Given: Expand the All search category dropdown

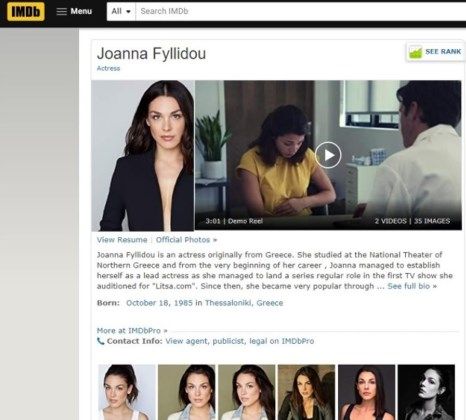Looking at the screenshot, I should pos(121,11).
